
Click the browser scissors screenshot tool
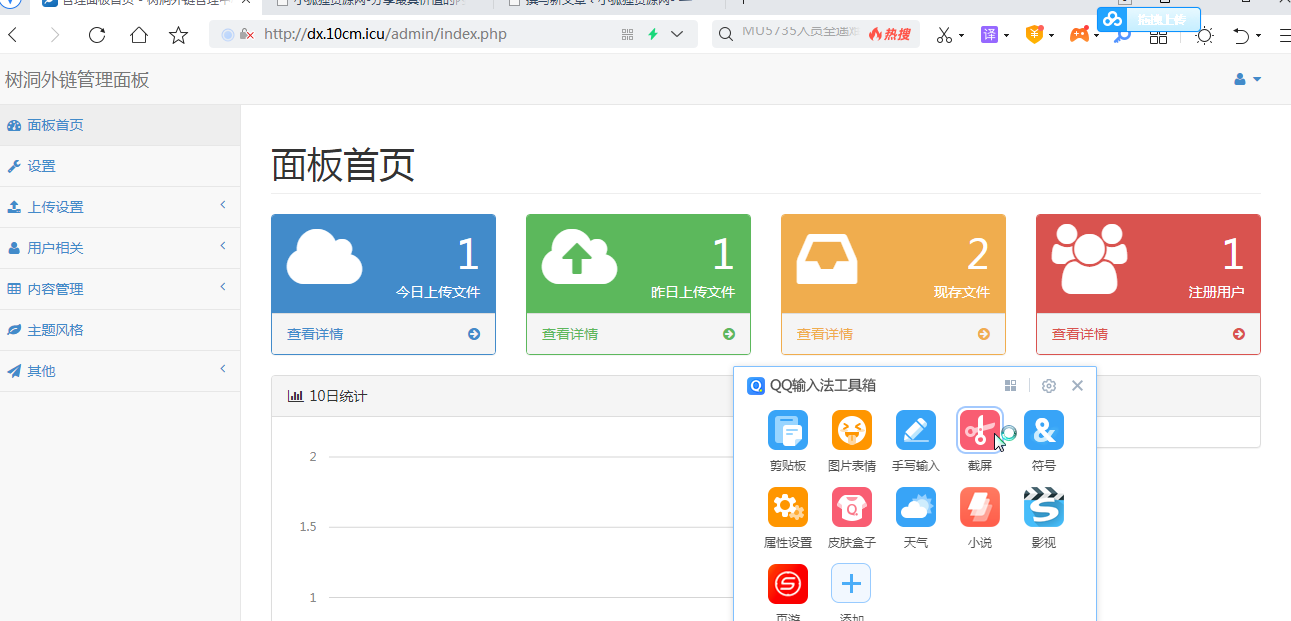point(944,36)
